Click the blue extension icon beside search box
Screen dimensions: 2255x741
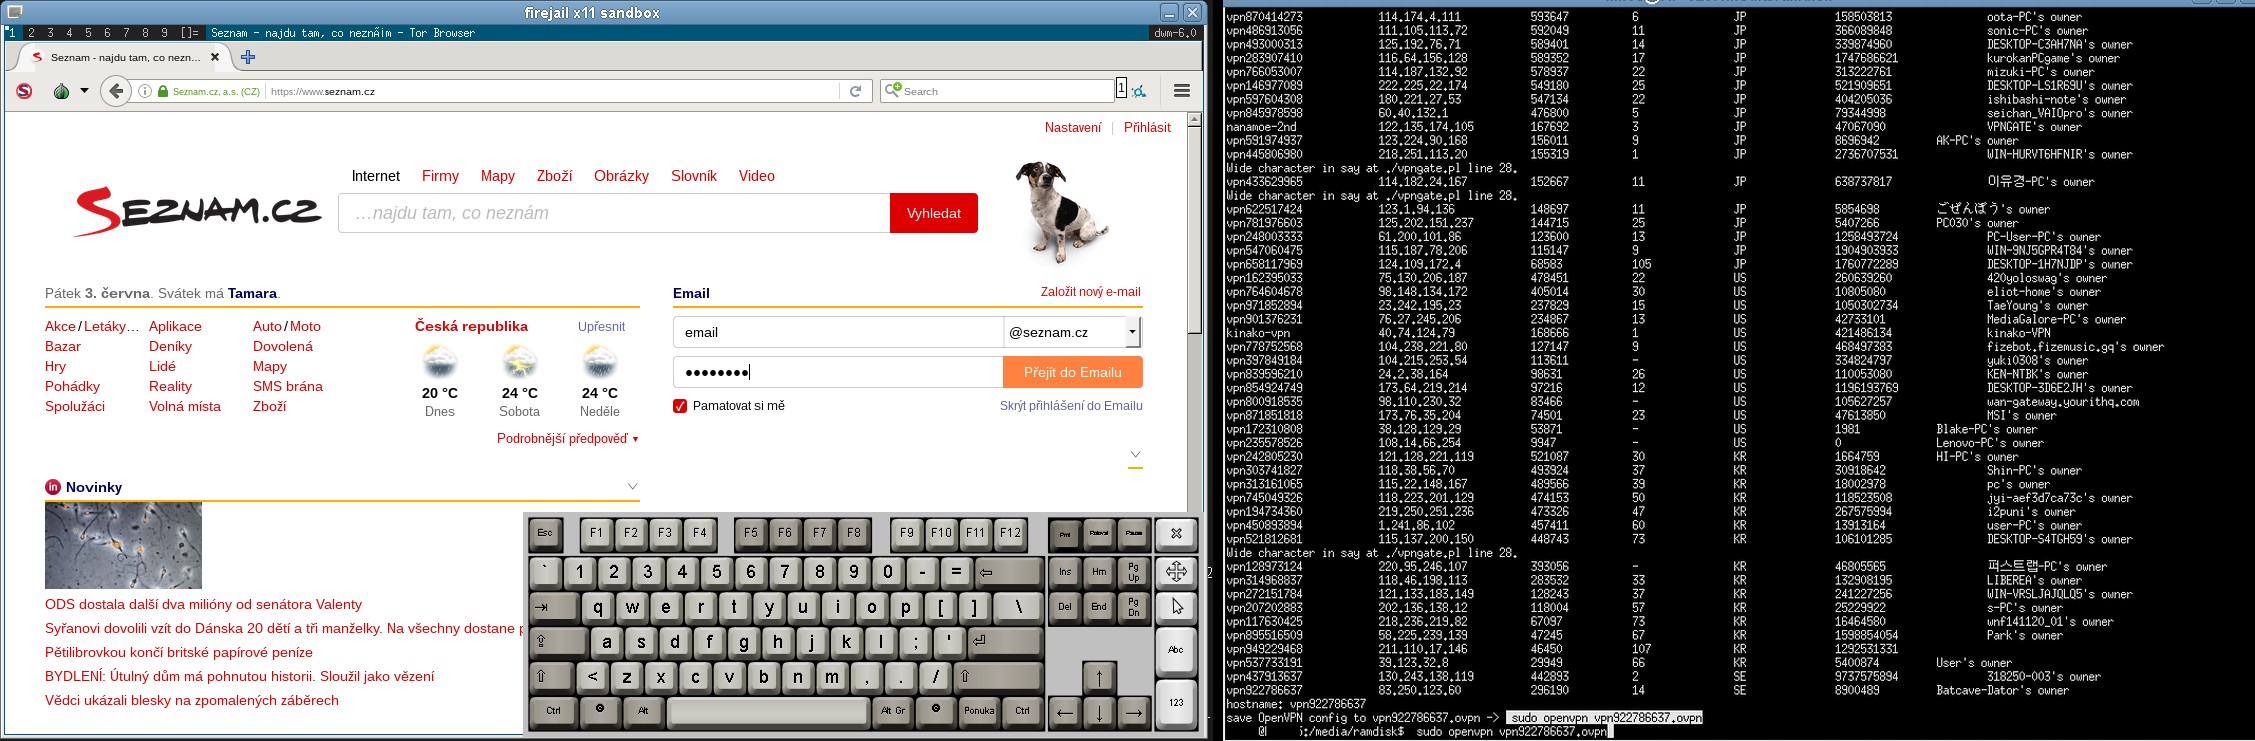click(x=1139, y=91)
